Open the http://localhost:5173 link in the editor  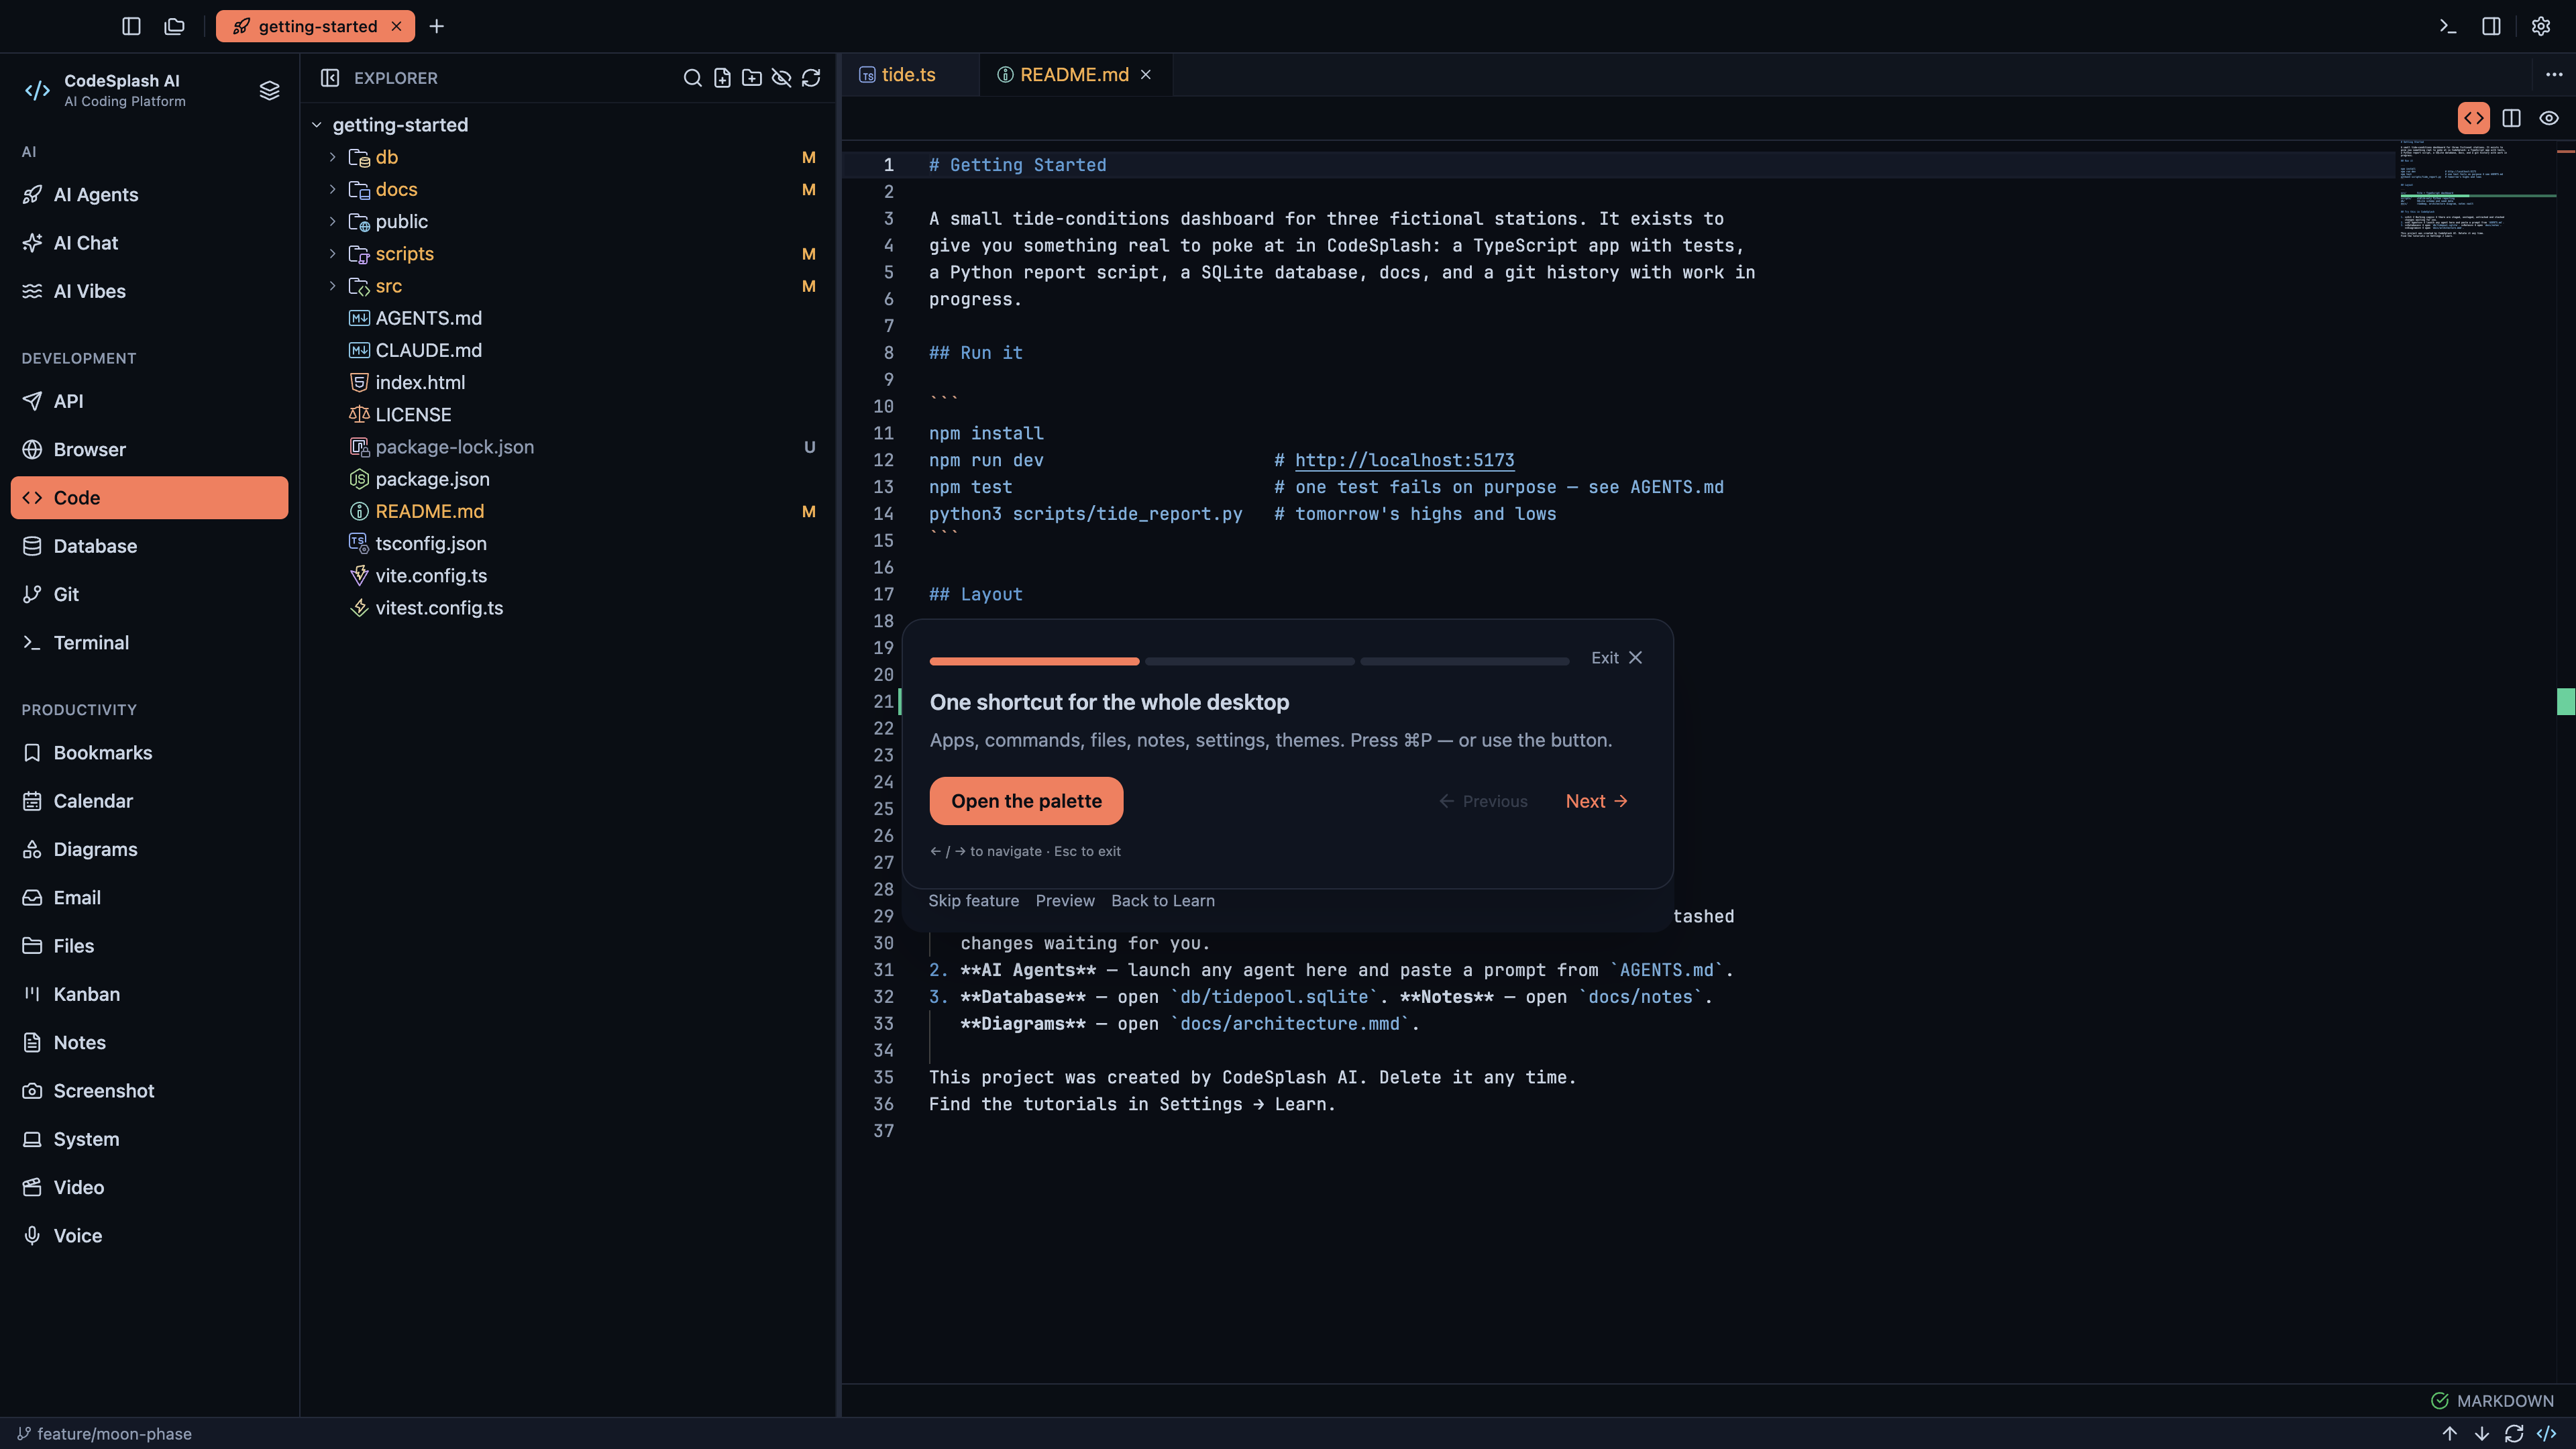(1404, 460)
